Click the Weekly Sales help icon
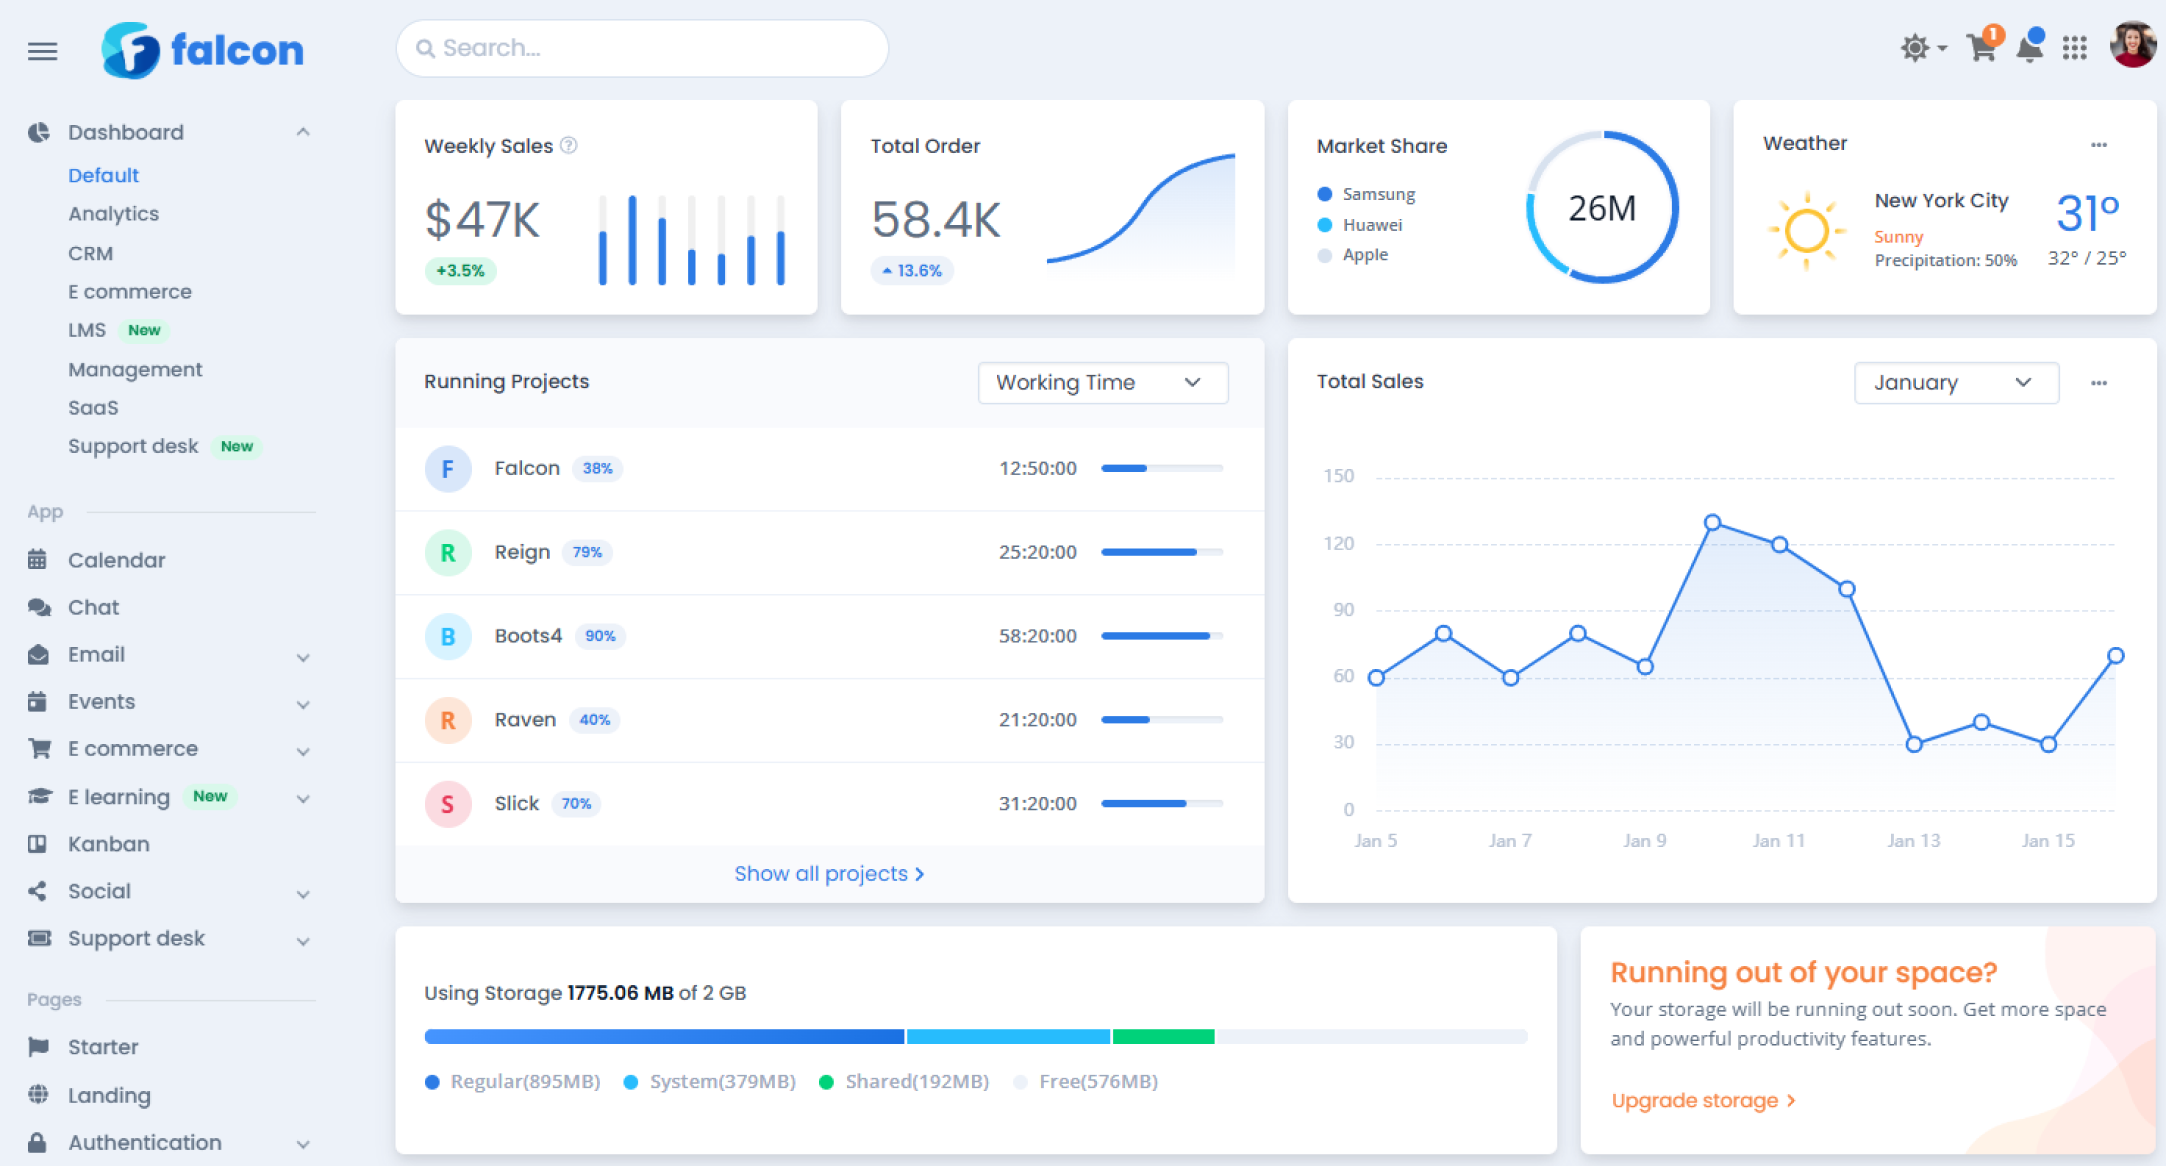Image resolution: width=2166 pixels, height=1166 pixels. (x=568, y=145)
